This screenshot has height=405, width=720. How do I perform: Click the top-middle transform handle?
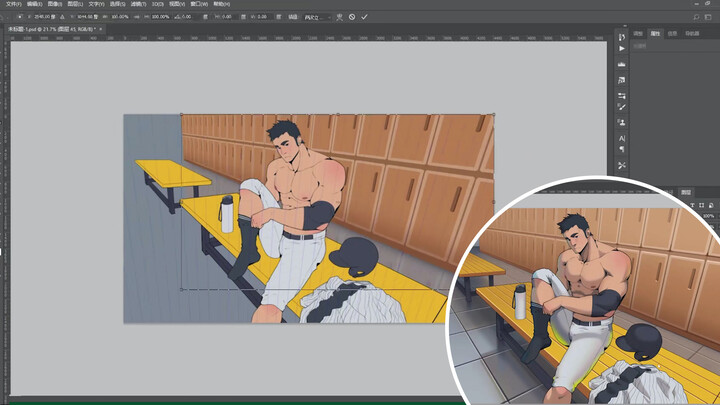(338, 114)
